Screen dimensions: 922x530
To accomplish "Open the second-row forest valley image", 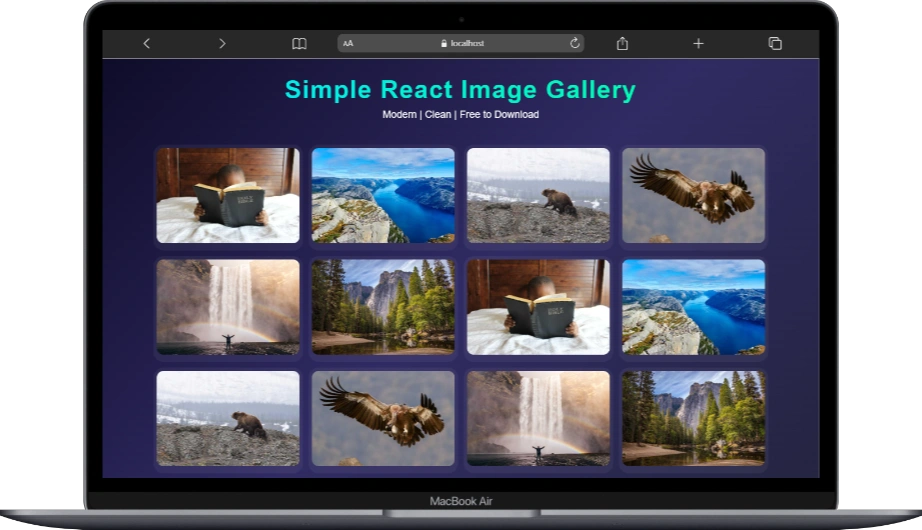I will pyautogui.click(x=383, y=307).
